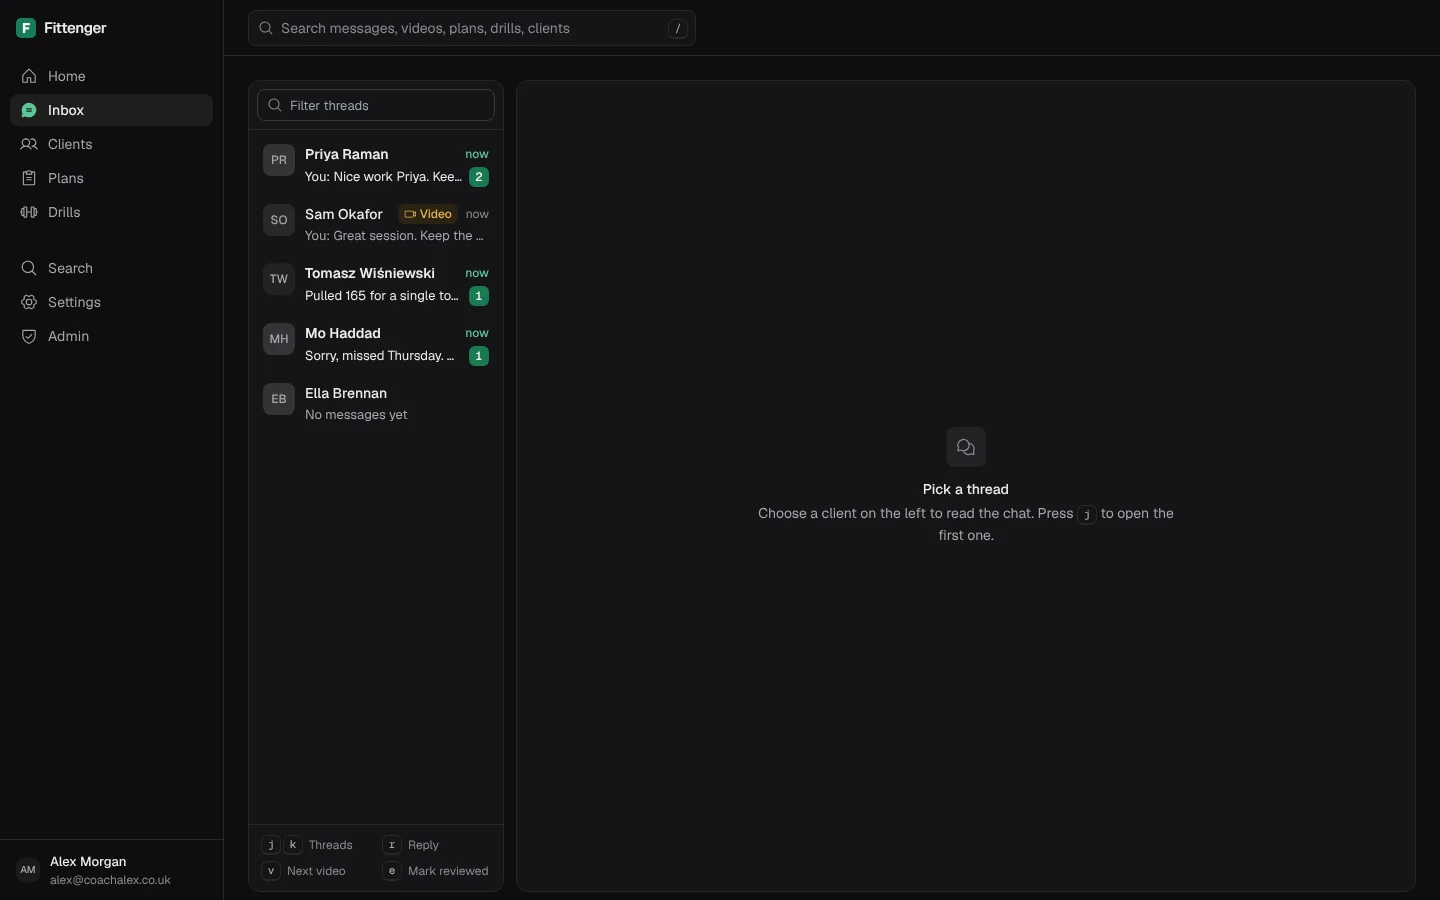The width and height of the screenshot is (1440, 900).
Task: Click Tomasz Wiśniewski's unread badge
Action: (x=479, y=296)
